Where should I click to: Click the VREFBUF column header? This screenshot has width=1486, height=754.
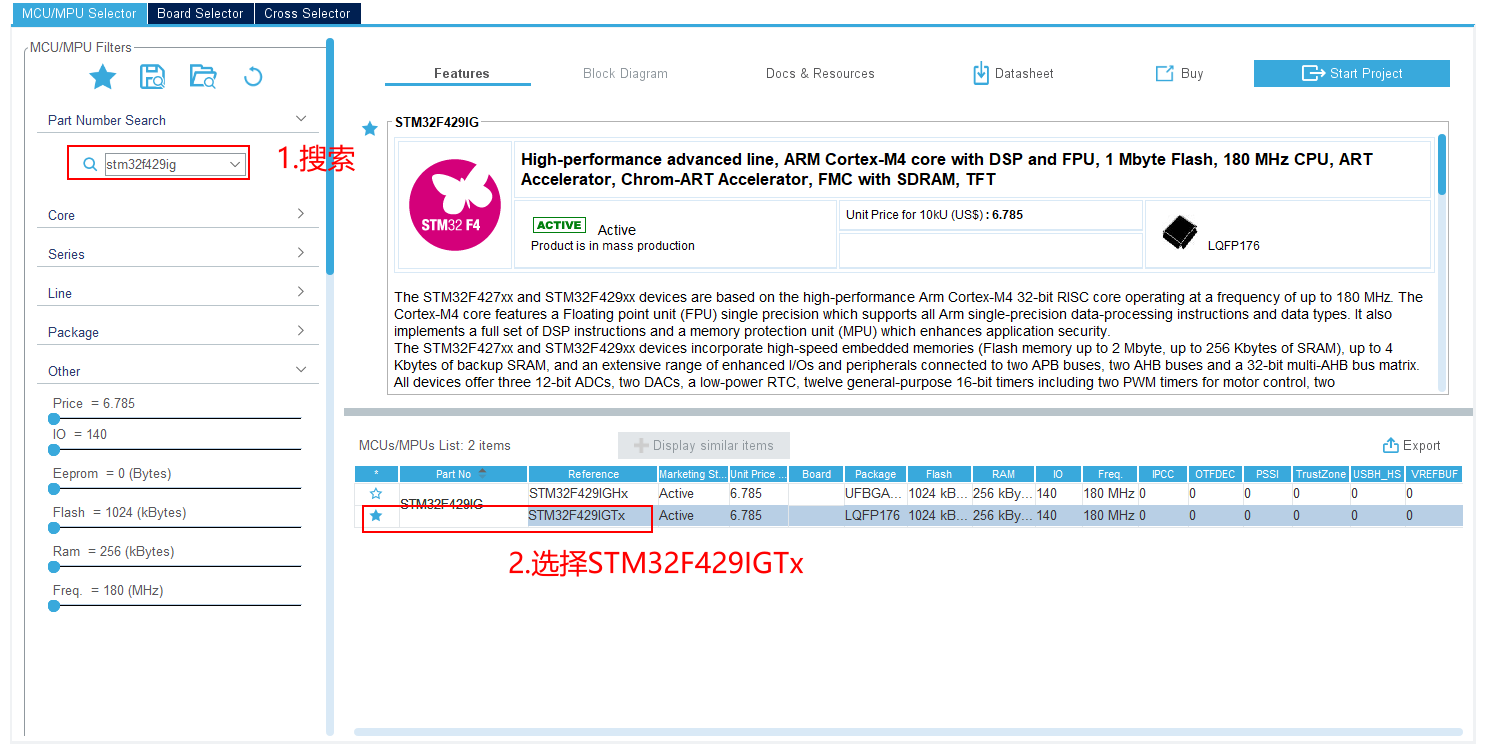tap(1434, 474)
